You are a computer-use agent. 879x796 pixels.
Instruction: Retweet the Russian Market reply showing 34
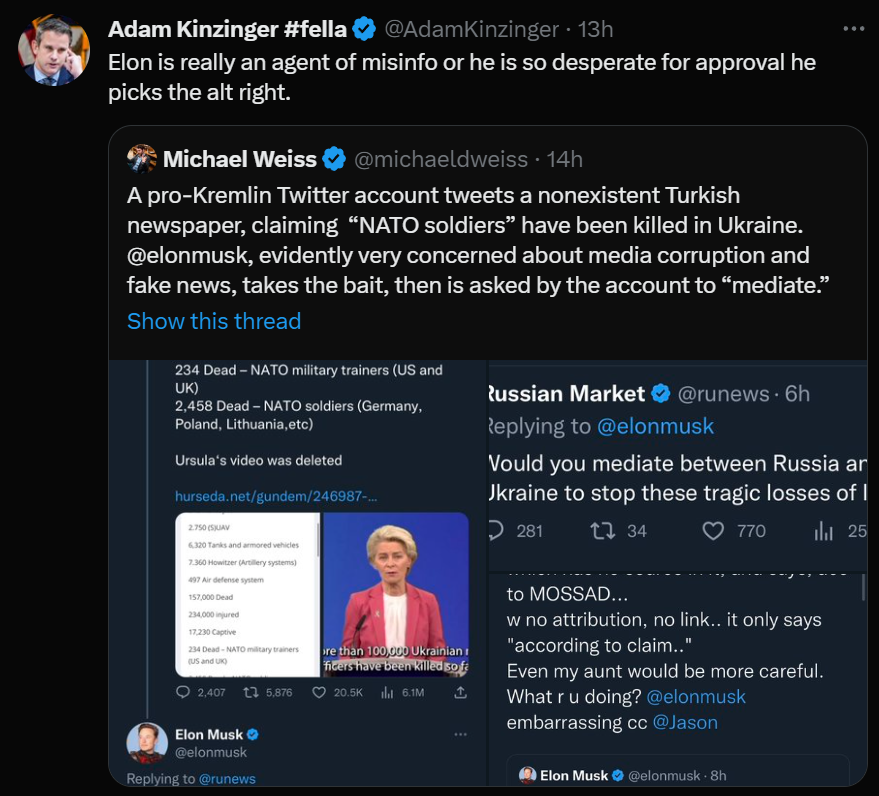point(603,531)
